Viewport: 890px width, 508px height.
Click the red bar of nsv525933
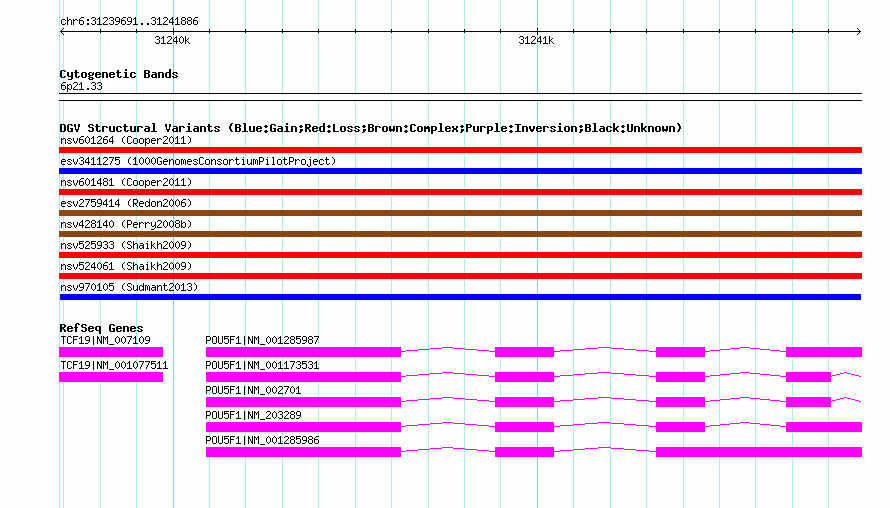[x=460, y=255]
